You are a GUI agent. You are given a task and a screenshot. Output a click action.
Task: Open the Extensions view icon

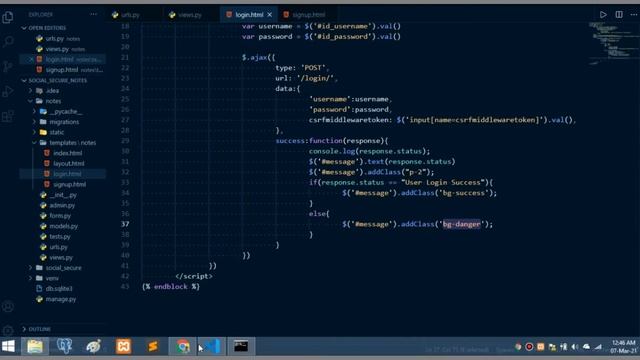coord(8,116)
